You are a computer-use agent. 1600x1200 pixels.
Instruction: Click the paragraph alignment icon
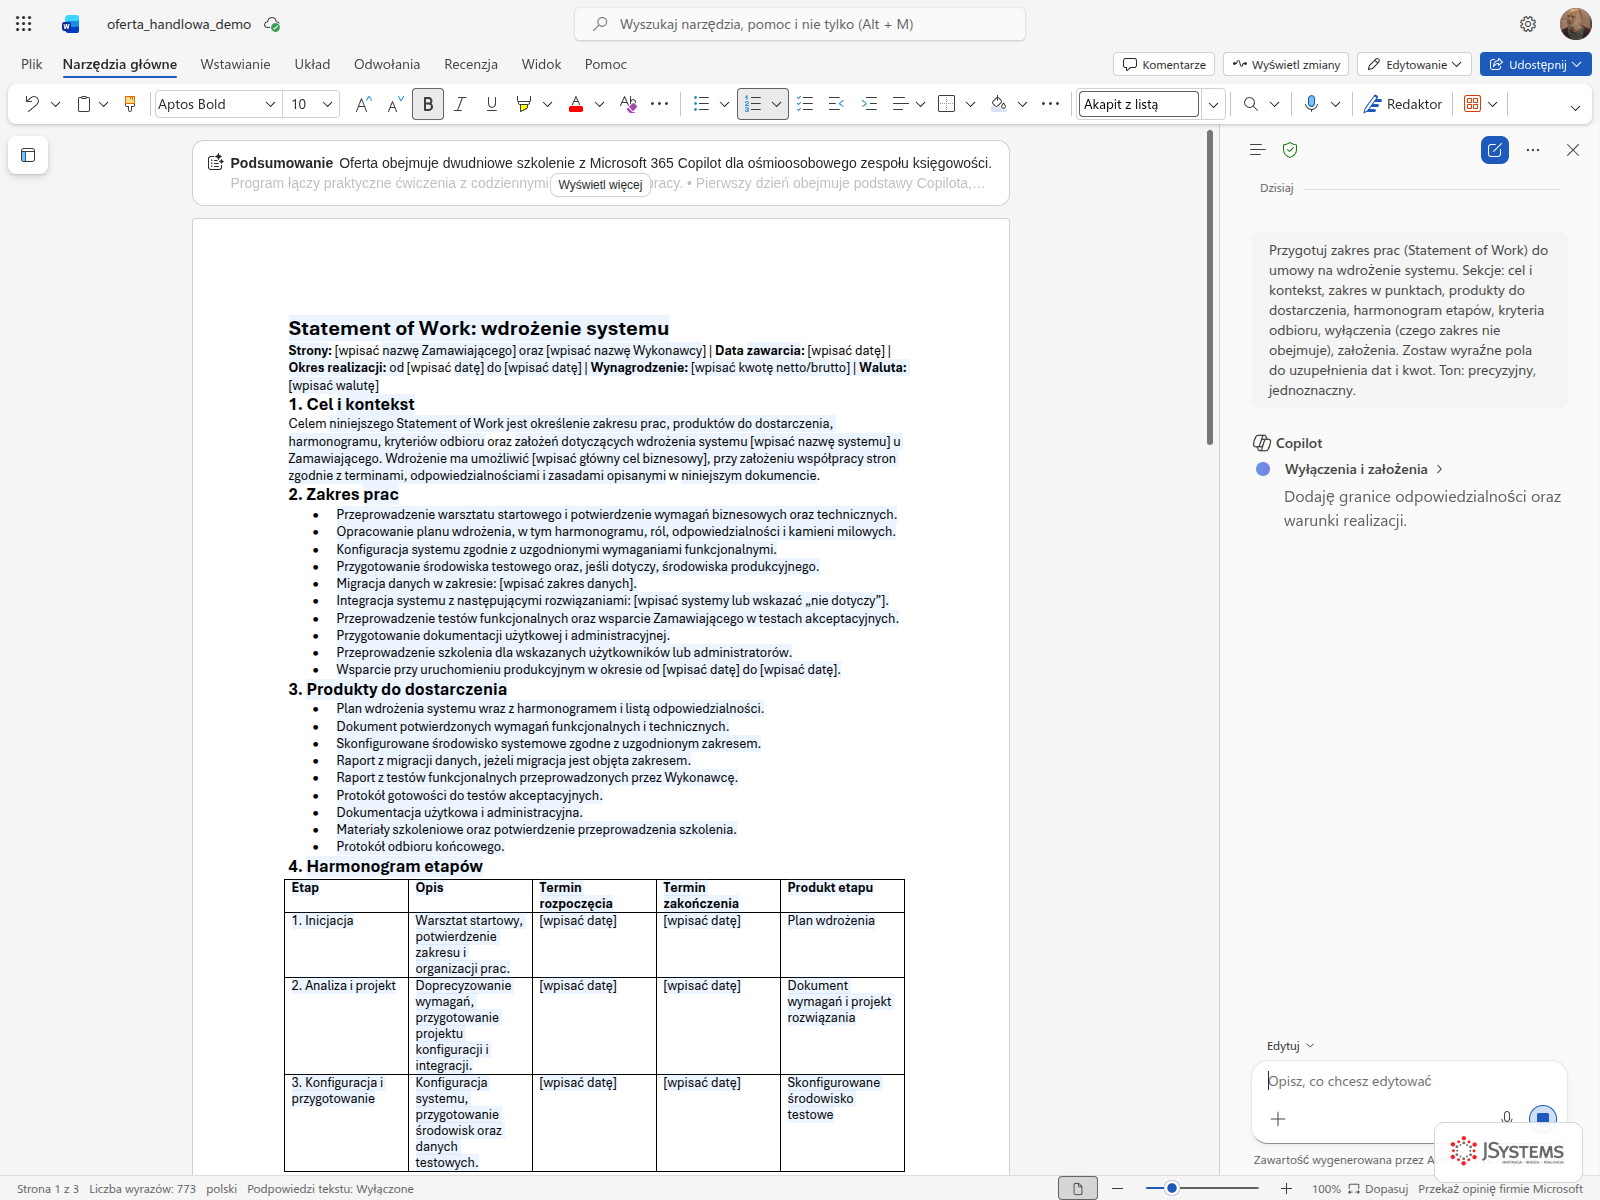point(900,104)
